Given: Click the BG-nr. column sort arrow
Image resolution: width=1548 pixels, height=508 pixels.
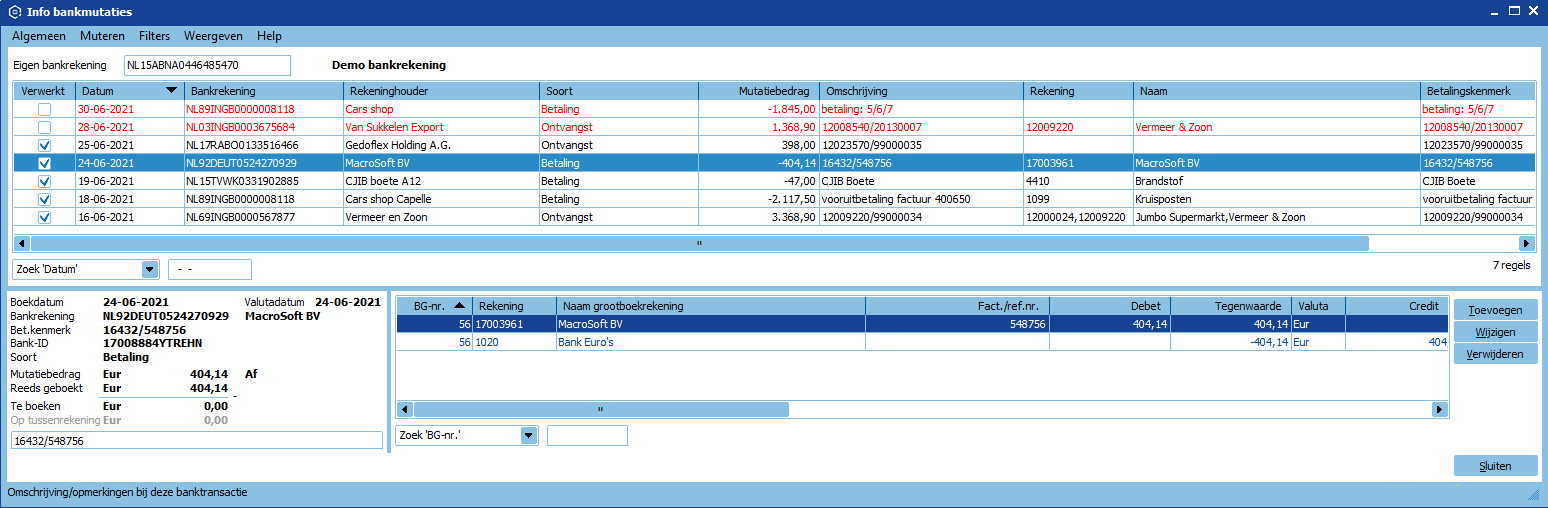Looking at the screenshot, I should 459,306.
